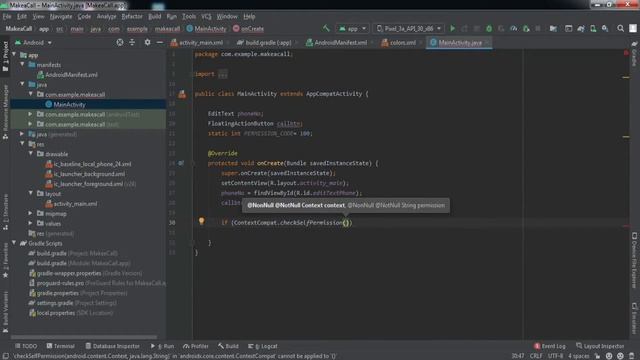Switch to activity_main.xml tab

(x=197, y=42)
